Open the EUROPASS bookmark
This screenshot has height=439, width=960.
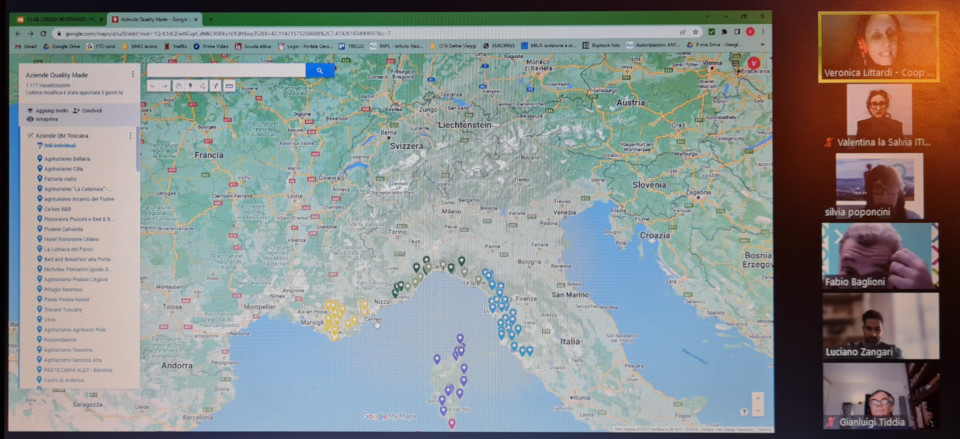tap(500, 45)
